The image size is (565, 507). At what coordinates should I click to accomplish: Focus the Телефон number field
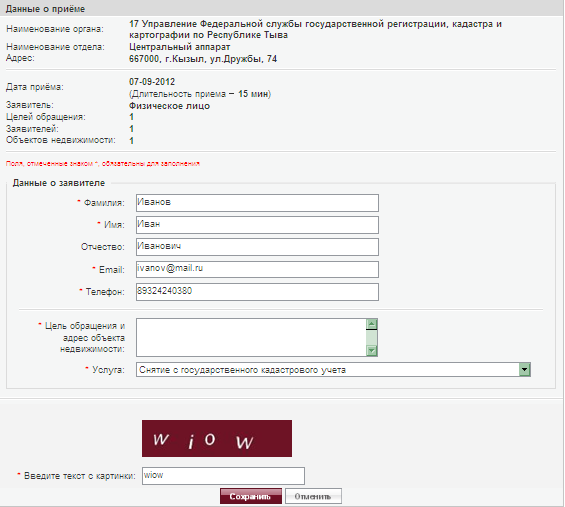click(257, 292)
